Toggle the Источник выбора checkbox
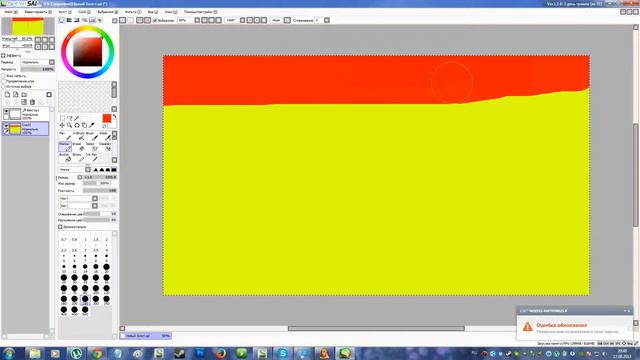Image resolution: width=640 pixels, height=360 pixels. point(4,87)
